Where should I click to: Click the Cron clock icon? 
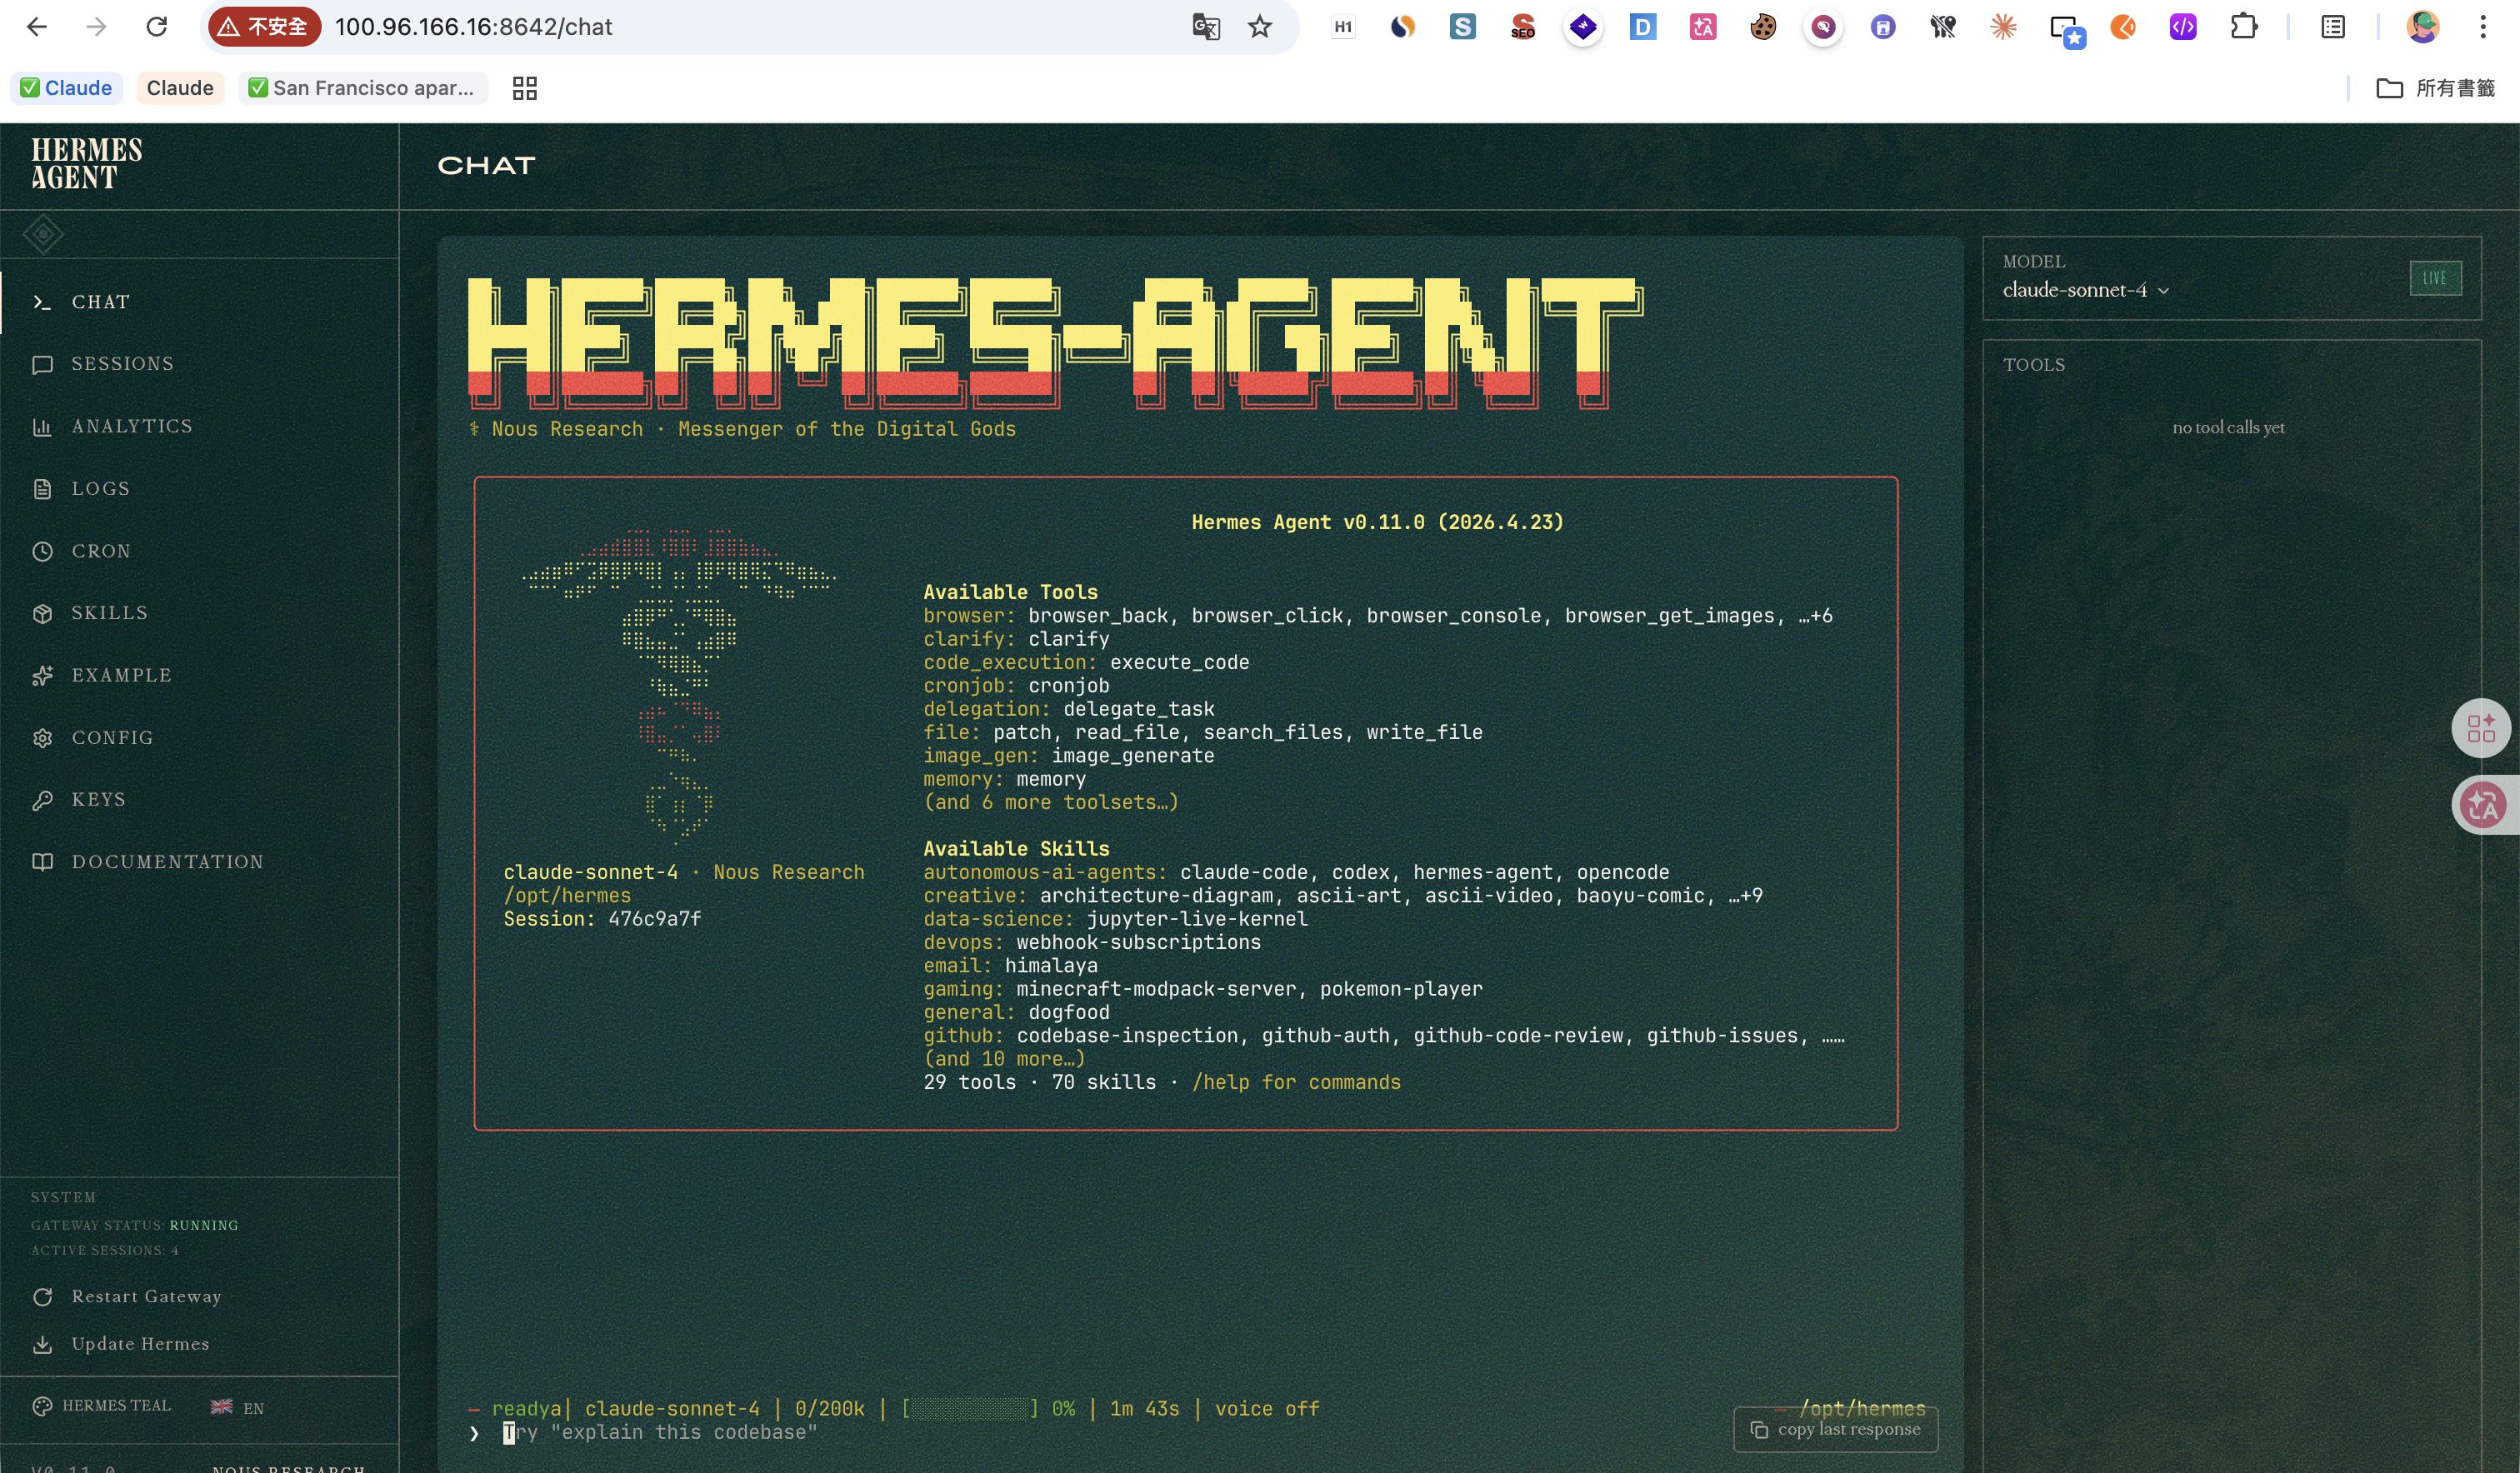(x=42, y=551)
